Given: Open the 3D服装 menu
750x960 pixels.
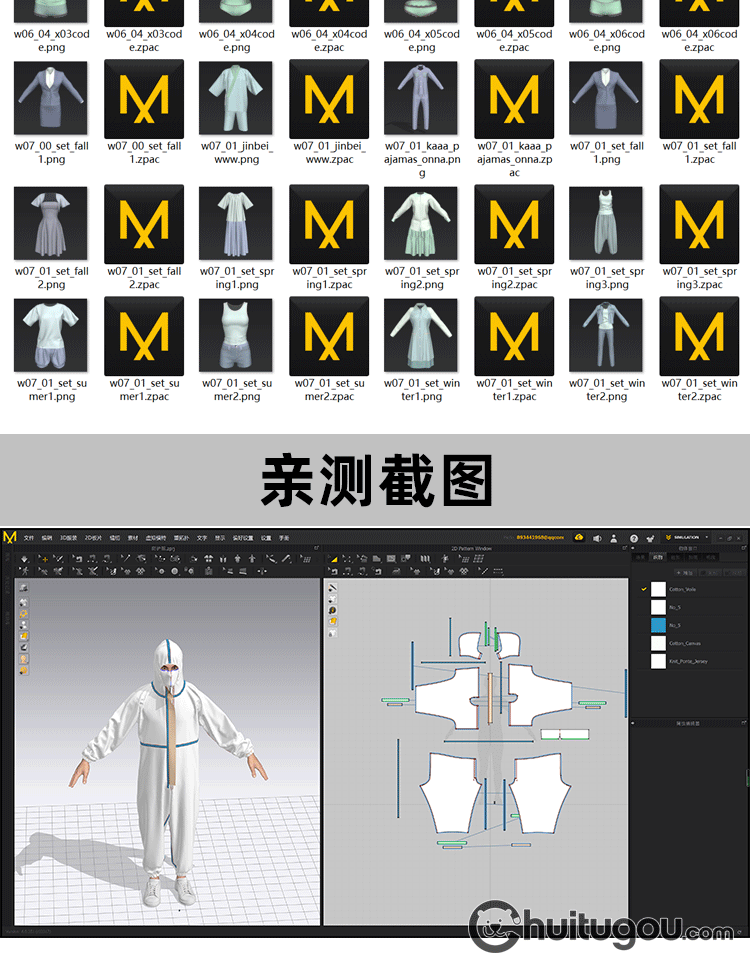Looking at the screenshot, I should coord(68,538).
